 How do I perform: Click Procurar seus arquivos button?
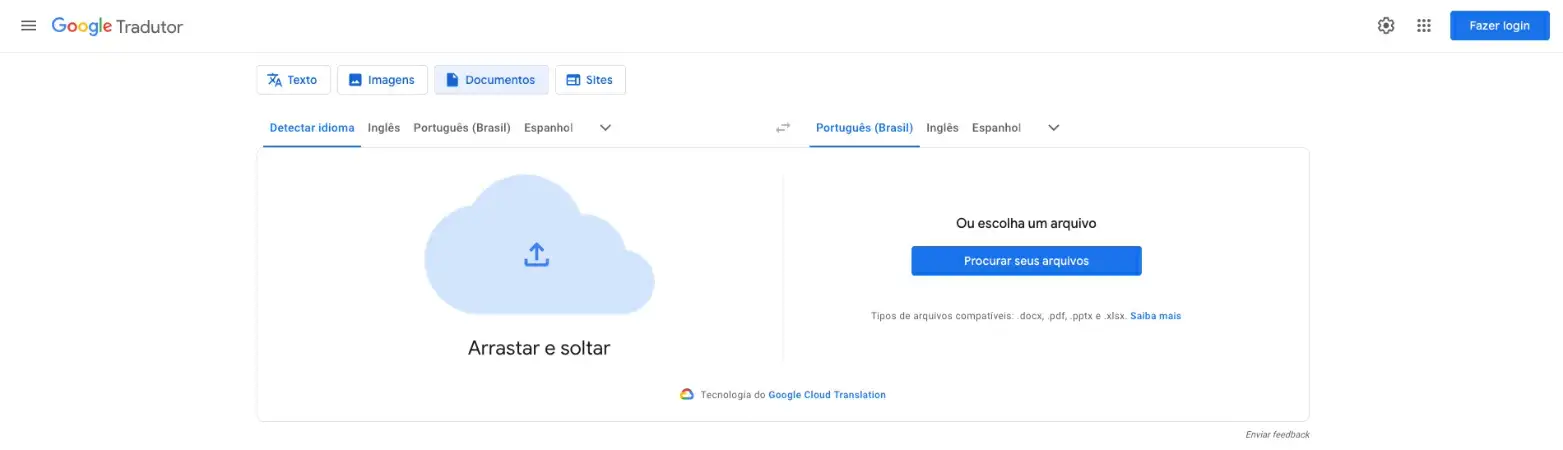tap(1026, 261)
